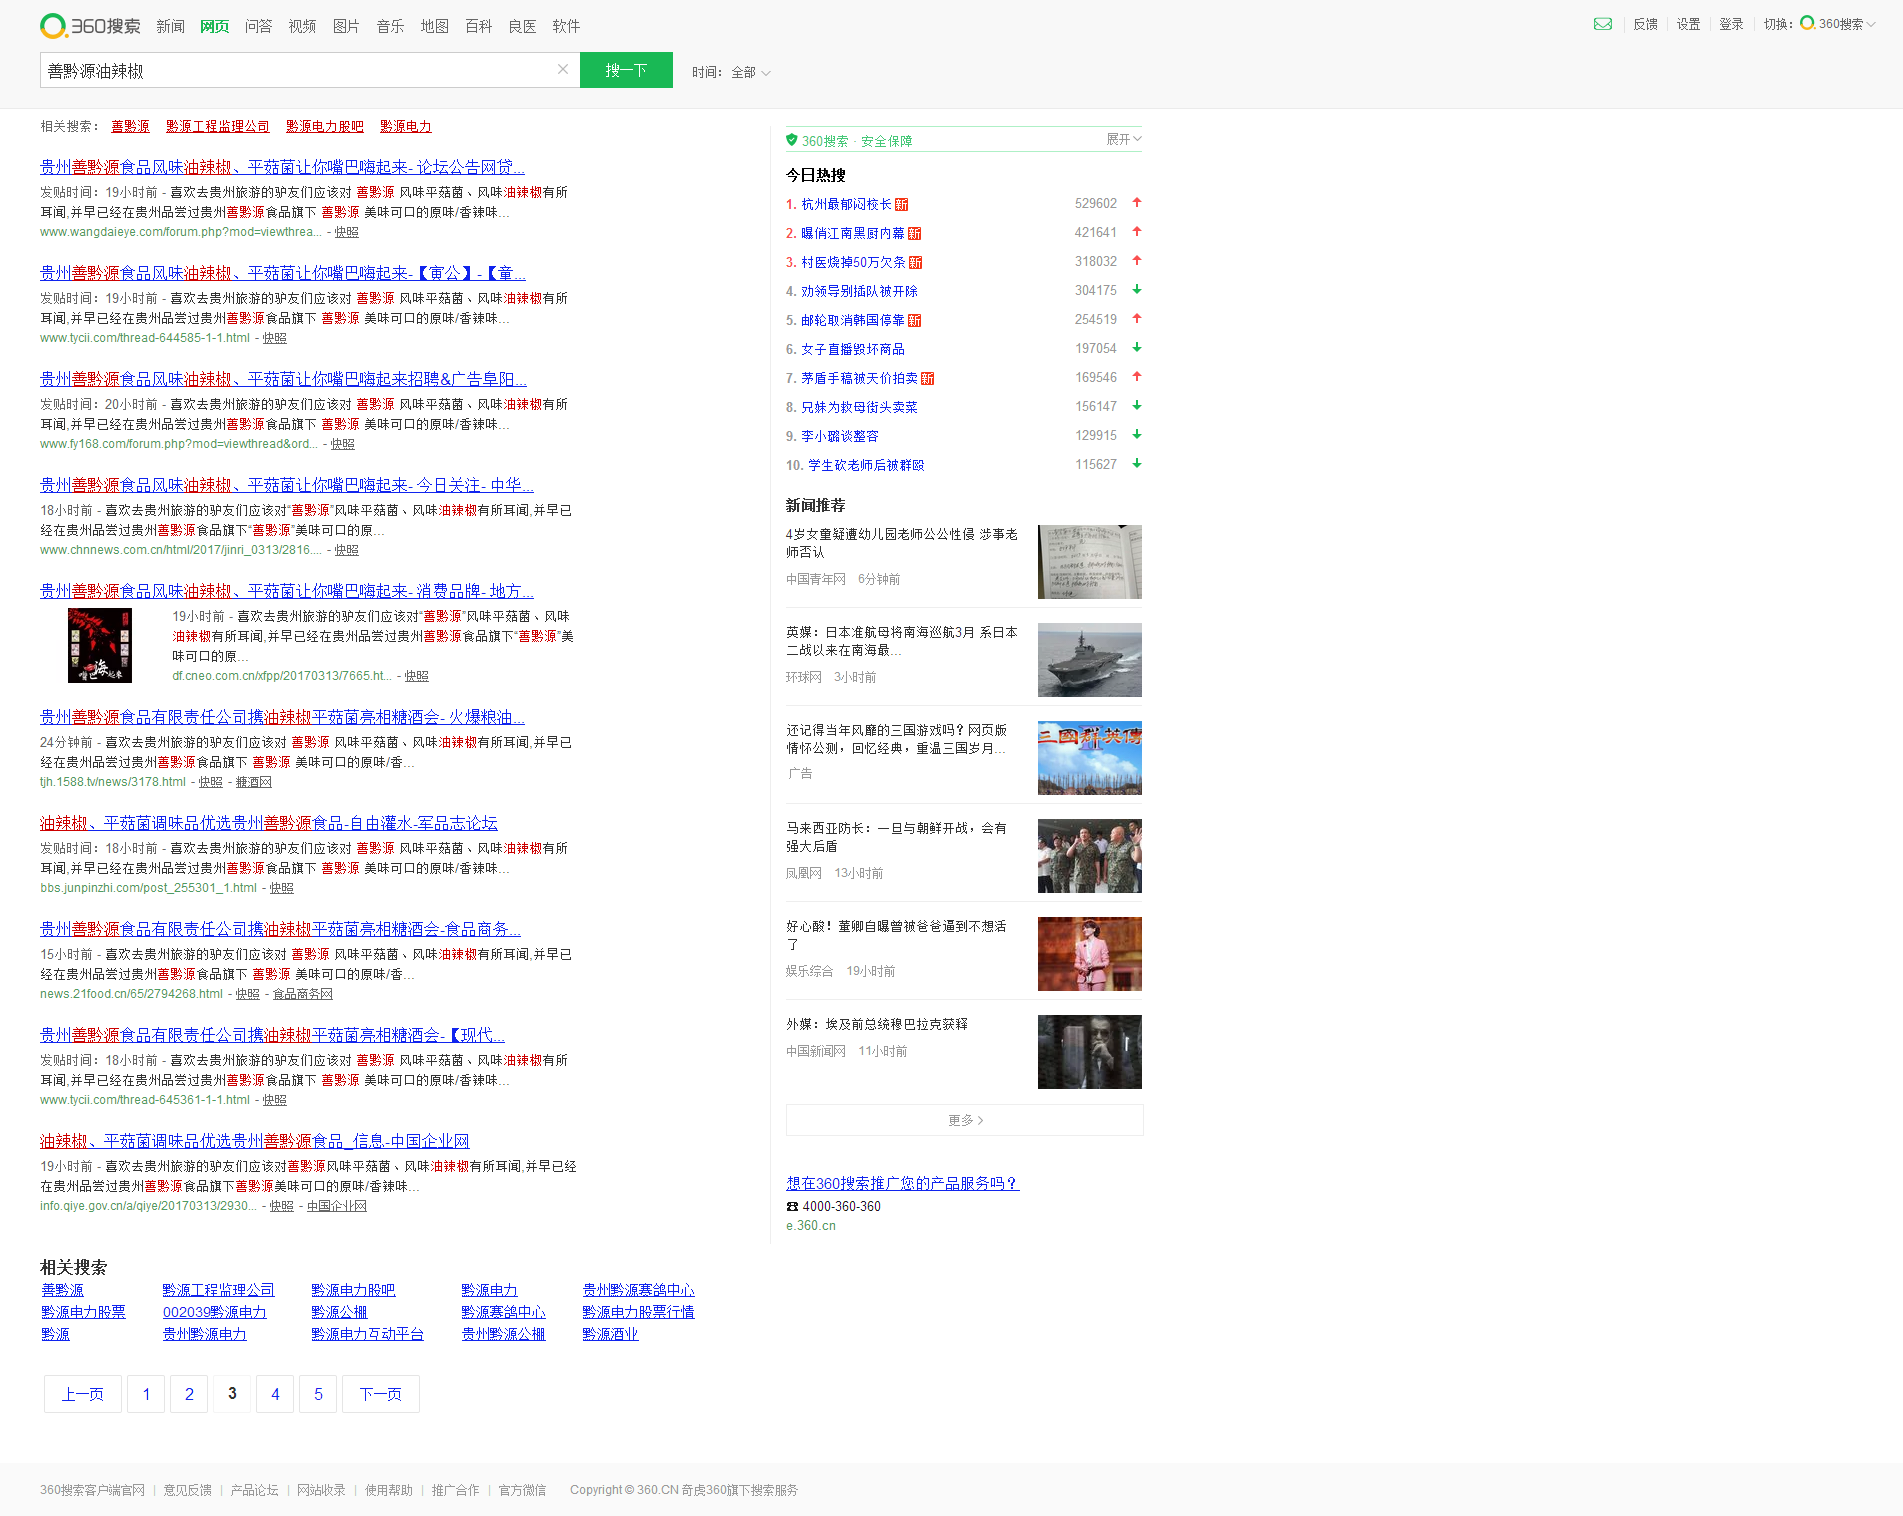
Task: Click the warship news thumbnail
Action: (x=1090, y=660)
